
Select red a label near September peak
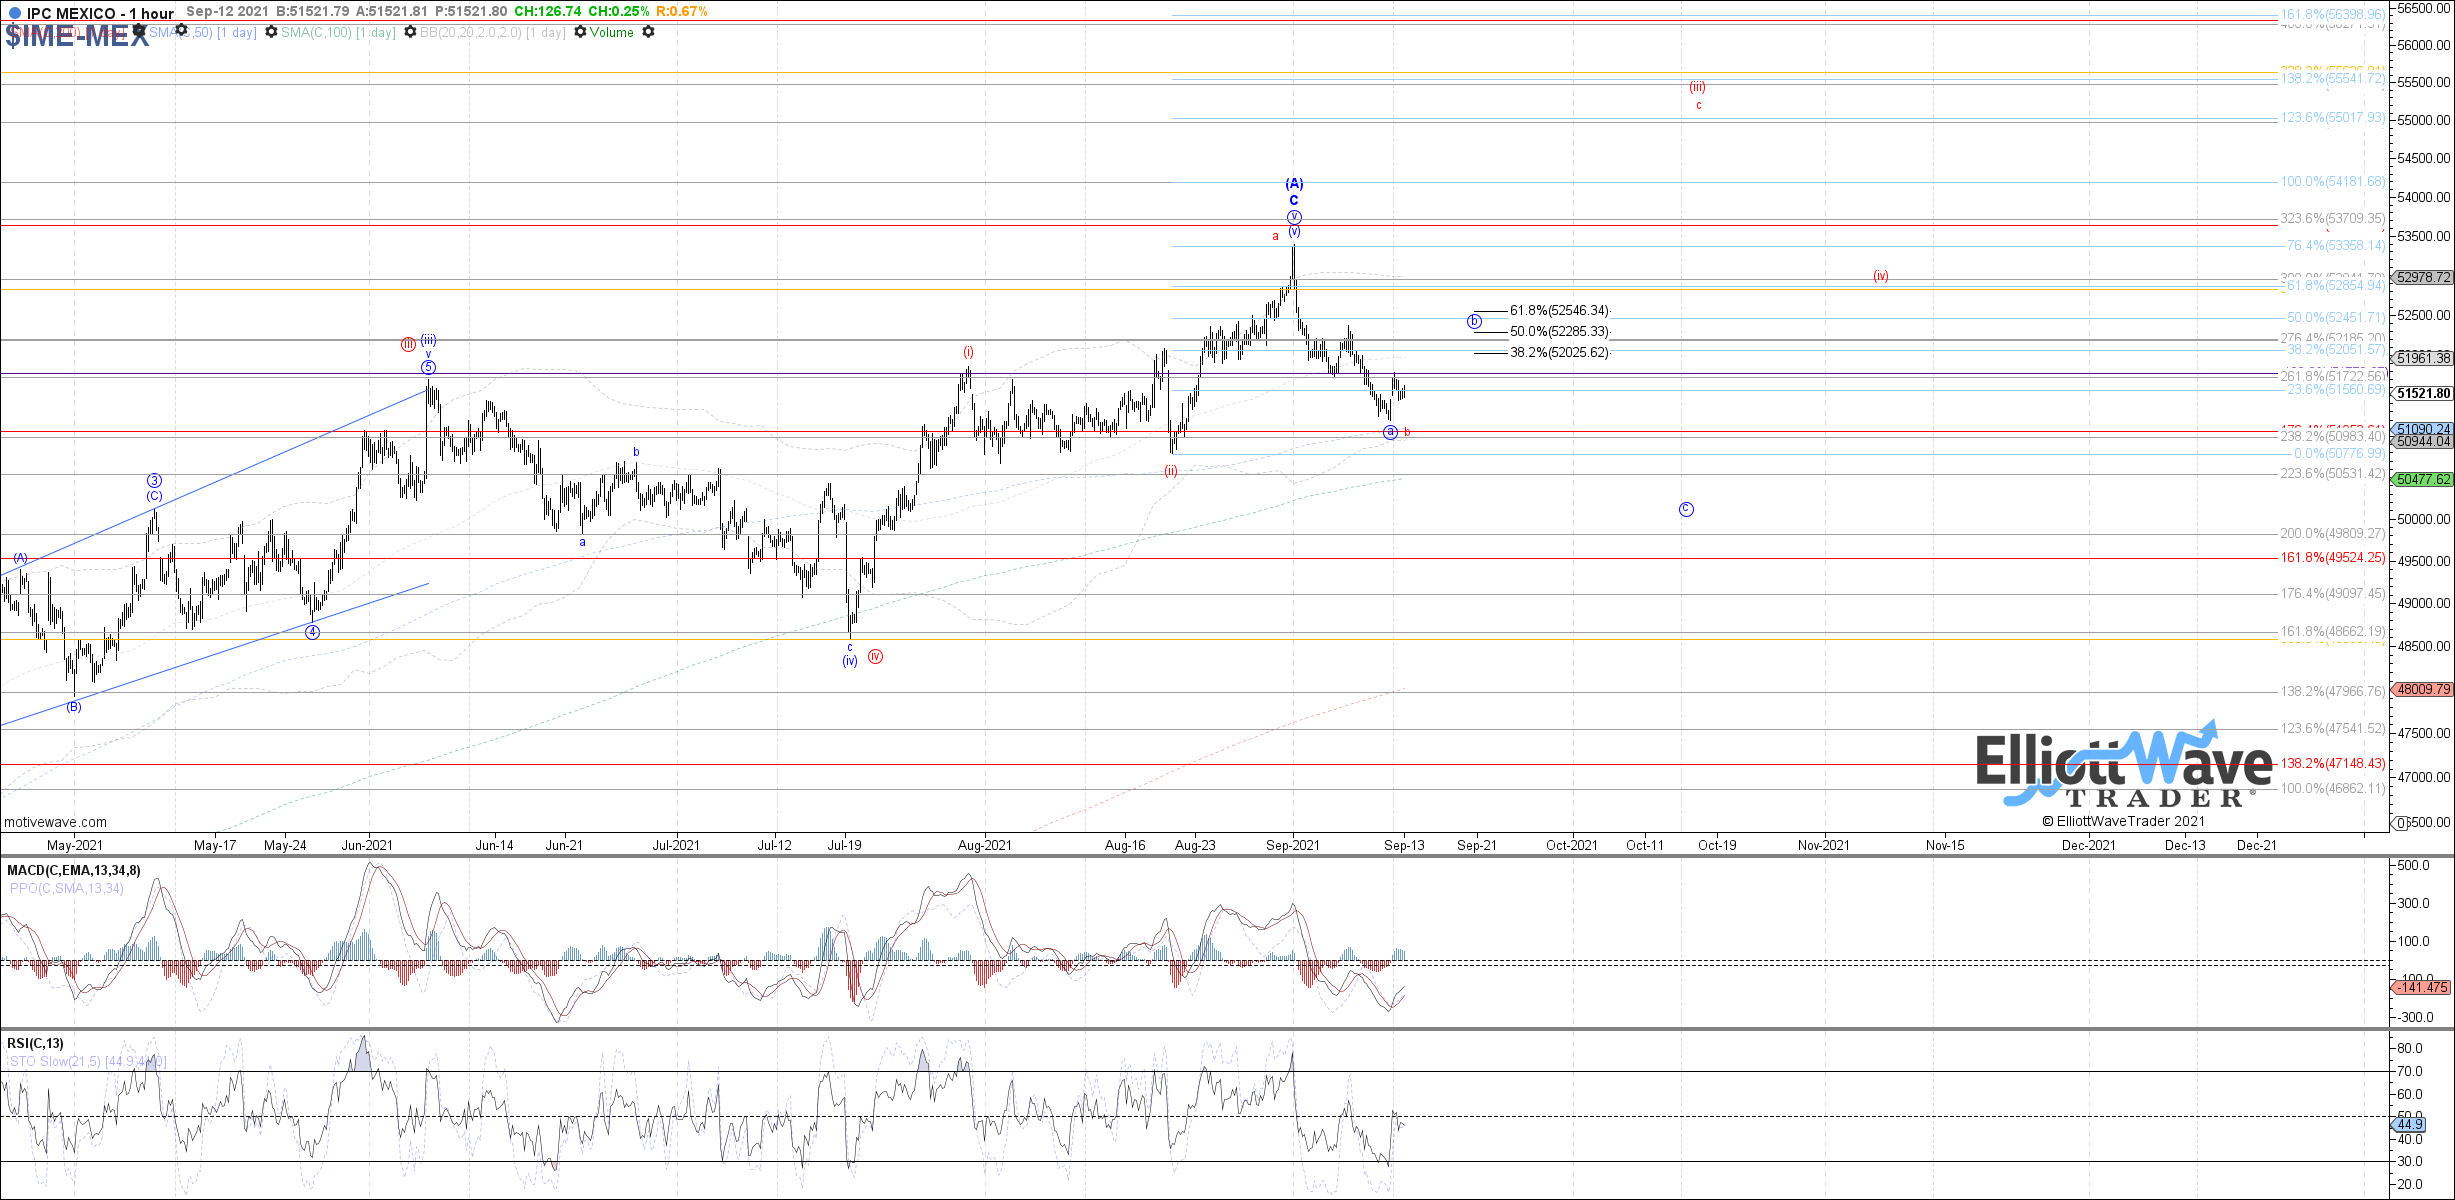(x=1275, y=236)
